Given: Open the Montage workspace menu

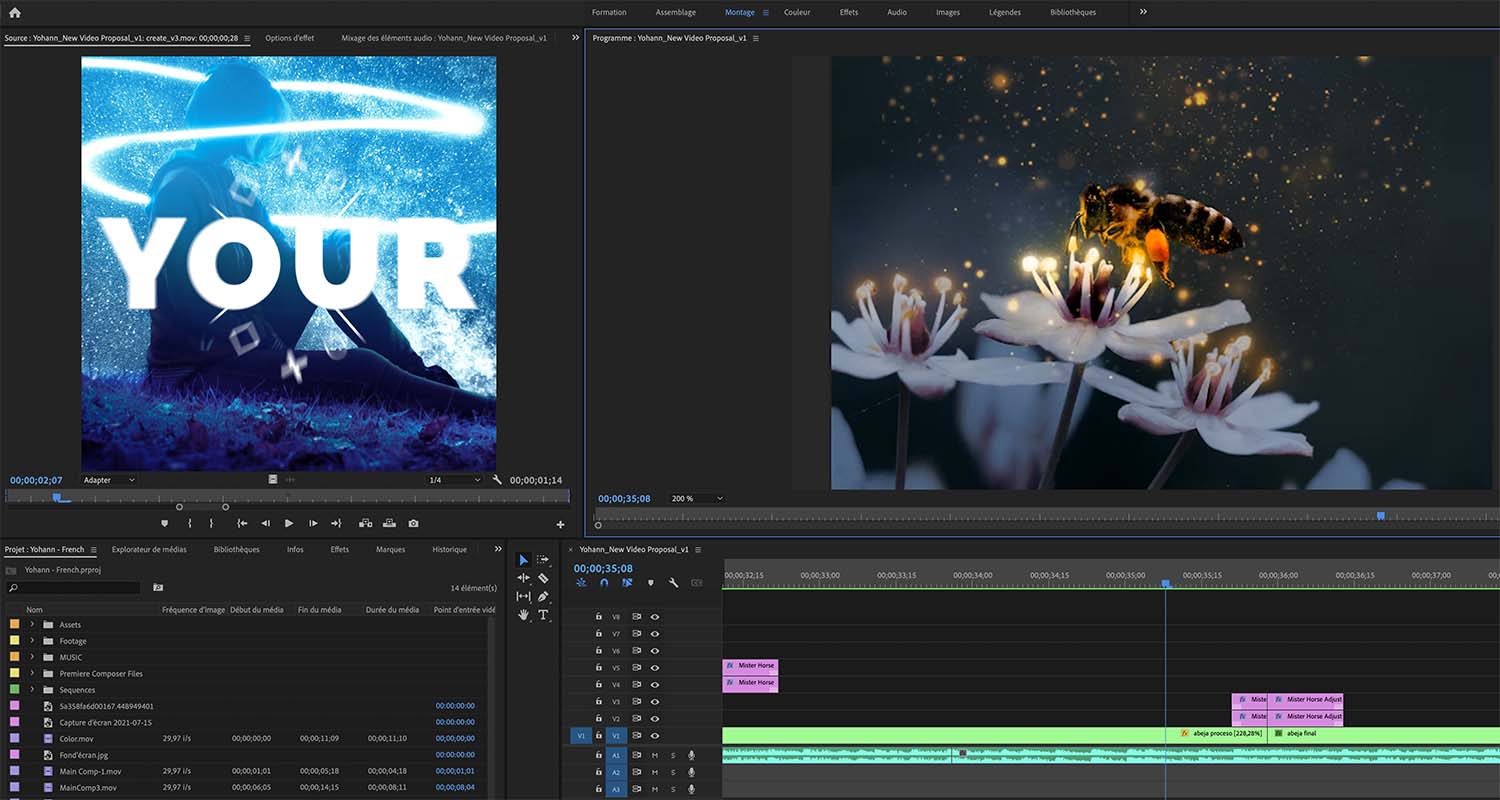Looking at the screenshot, I should (766, 13).
